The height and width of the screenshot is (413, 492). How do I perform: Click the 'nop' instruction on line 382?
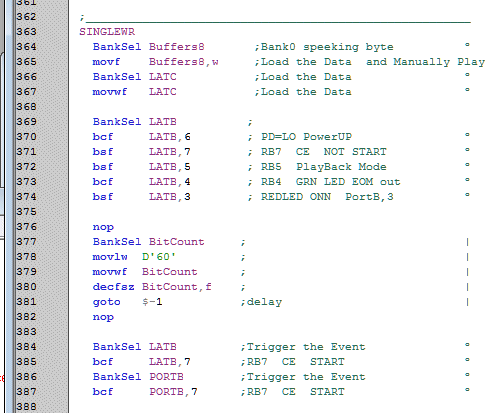103,317
